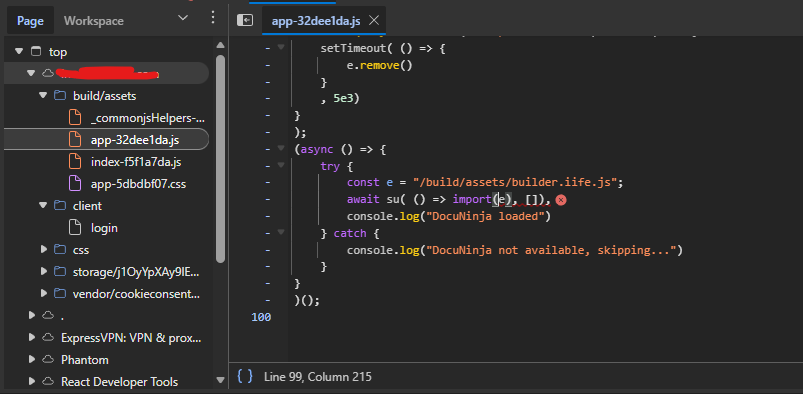Click the navigator scroll up arrow
The height and width of the screenshot is (395, 803).
coord(220,45)
